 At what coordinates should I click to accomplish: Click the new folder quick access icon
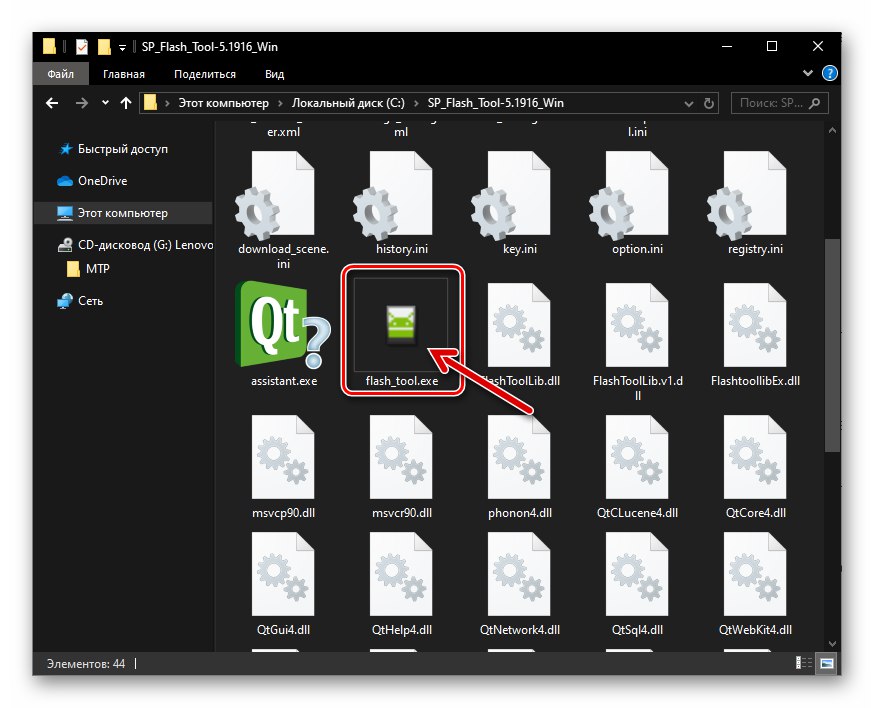click(104, 47)
